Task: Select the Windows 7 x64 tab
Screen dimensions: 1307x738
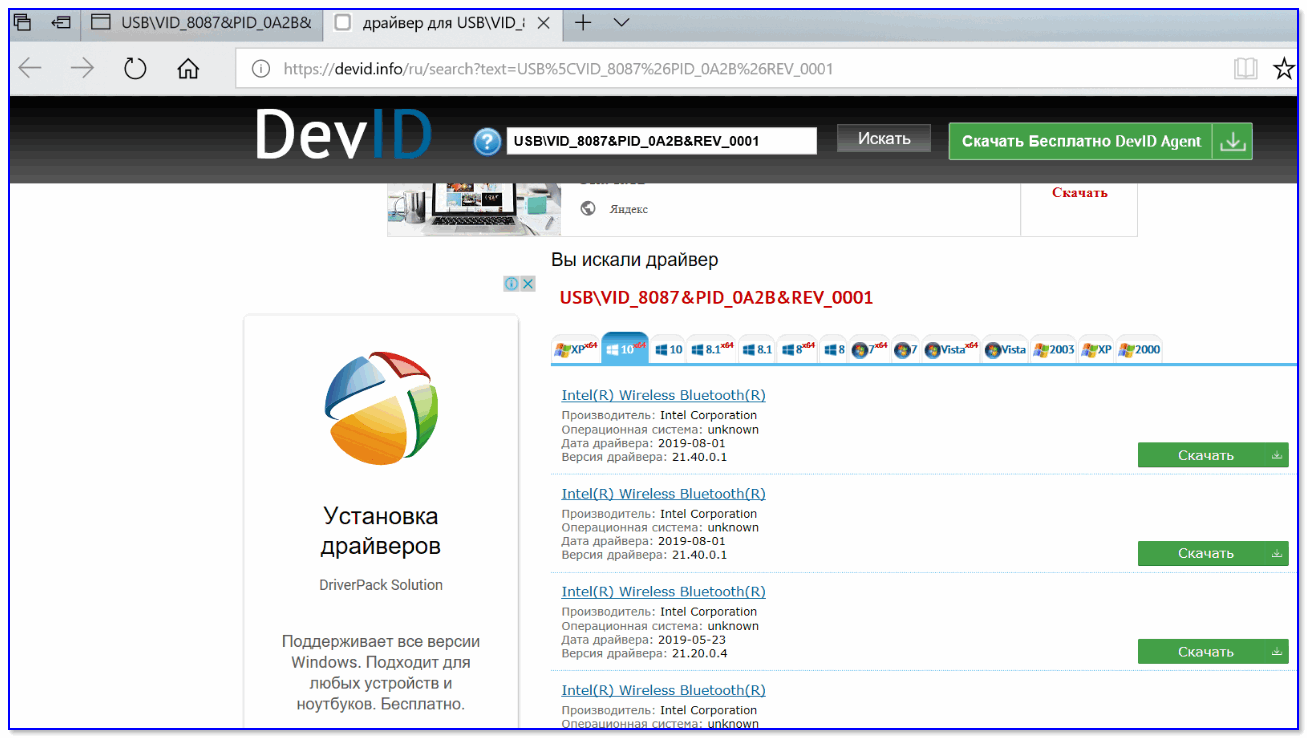Action: (x=869, y=350)
